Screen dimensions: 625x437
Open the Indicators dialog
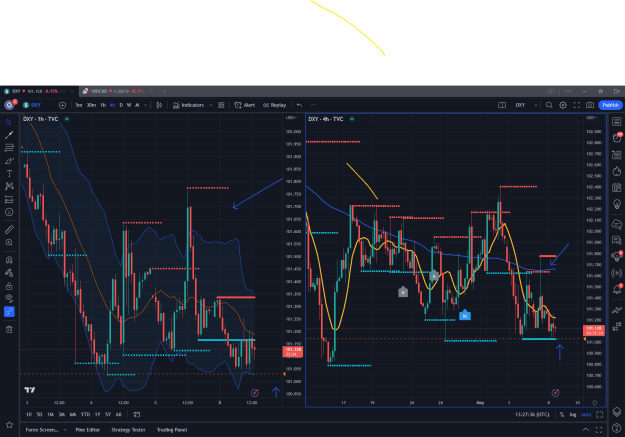point(189,105)
